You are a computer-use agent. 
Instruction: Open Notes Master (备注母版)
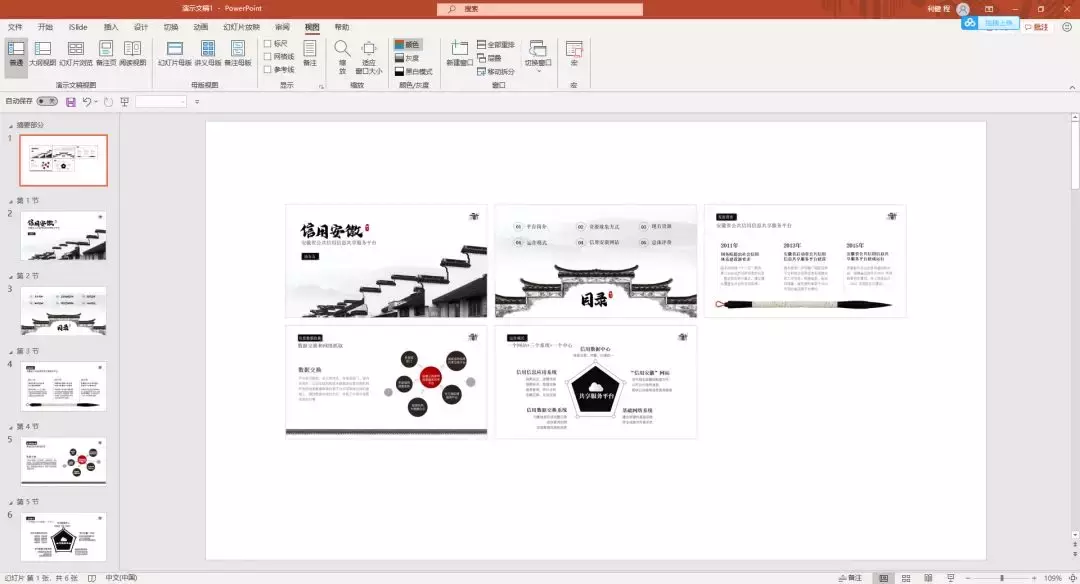click(238, 54)
